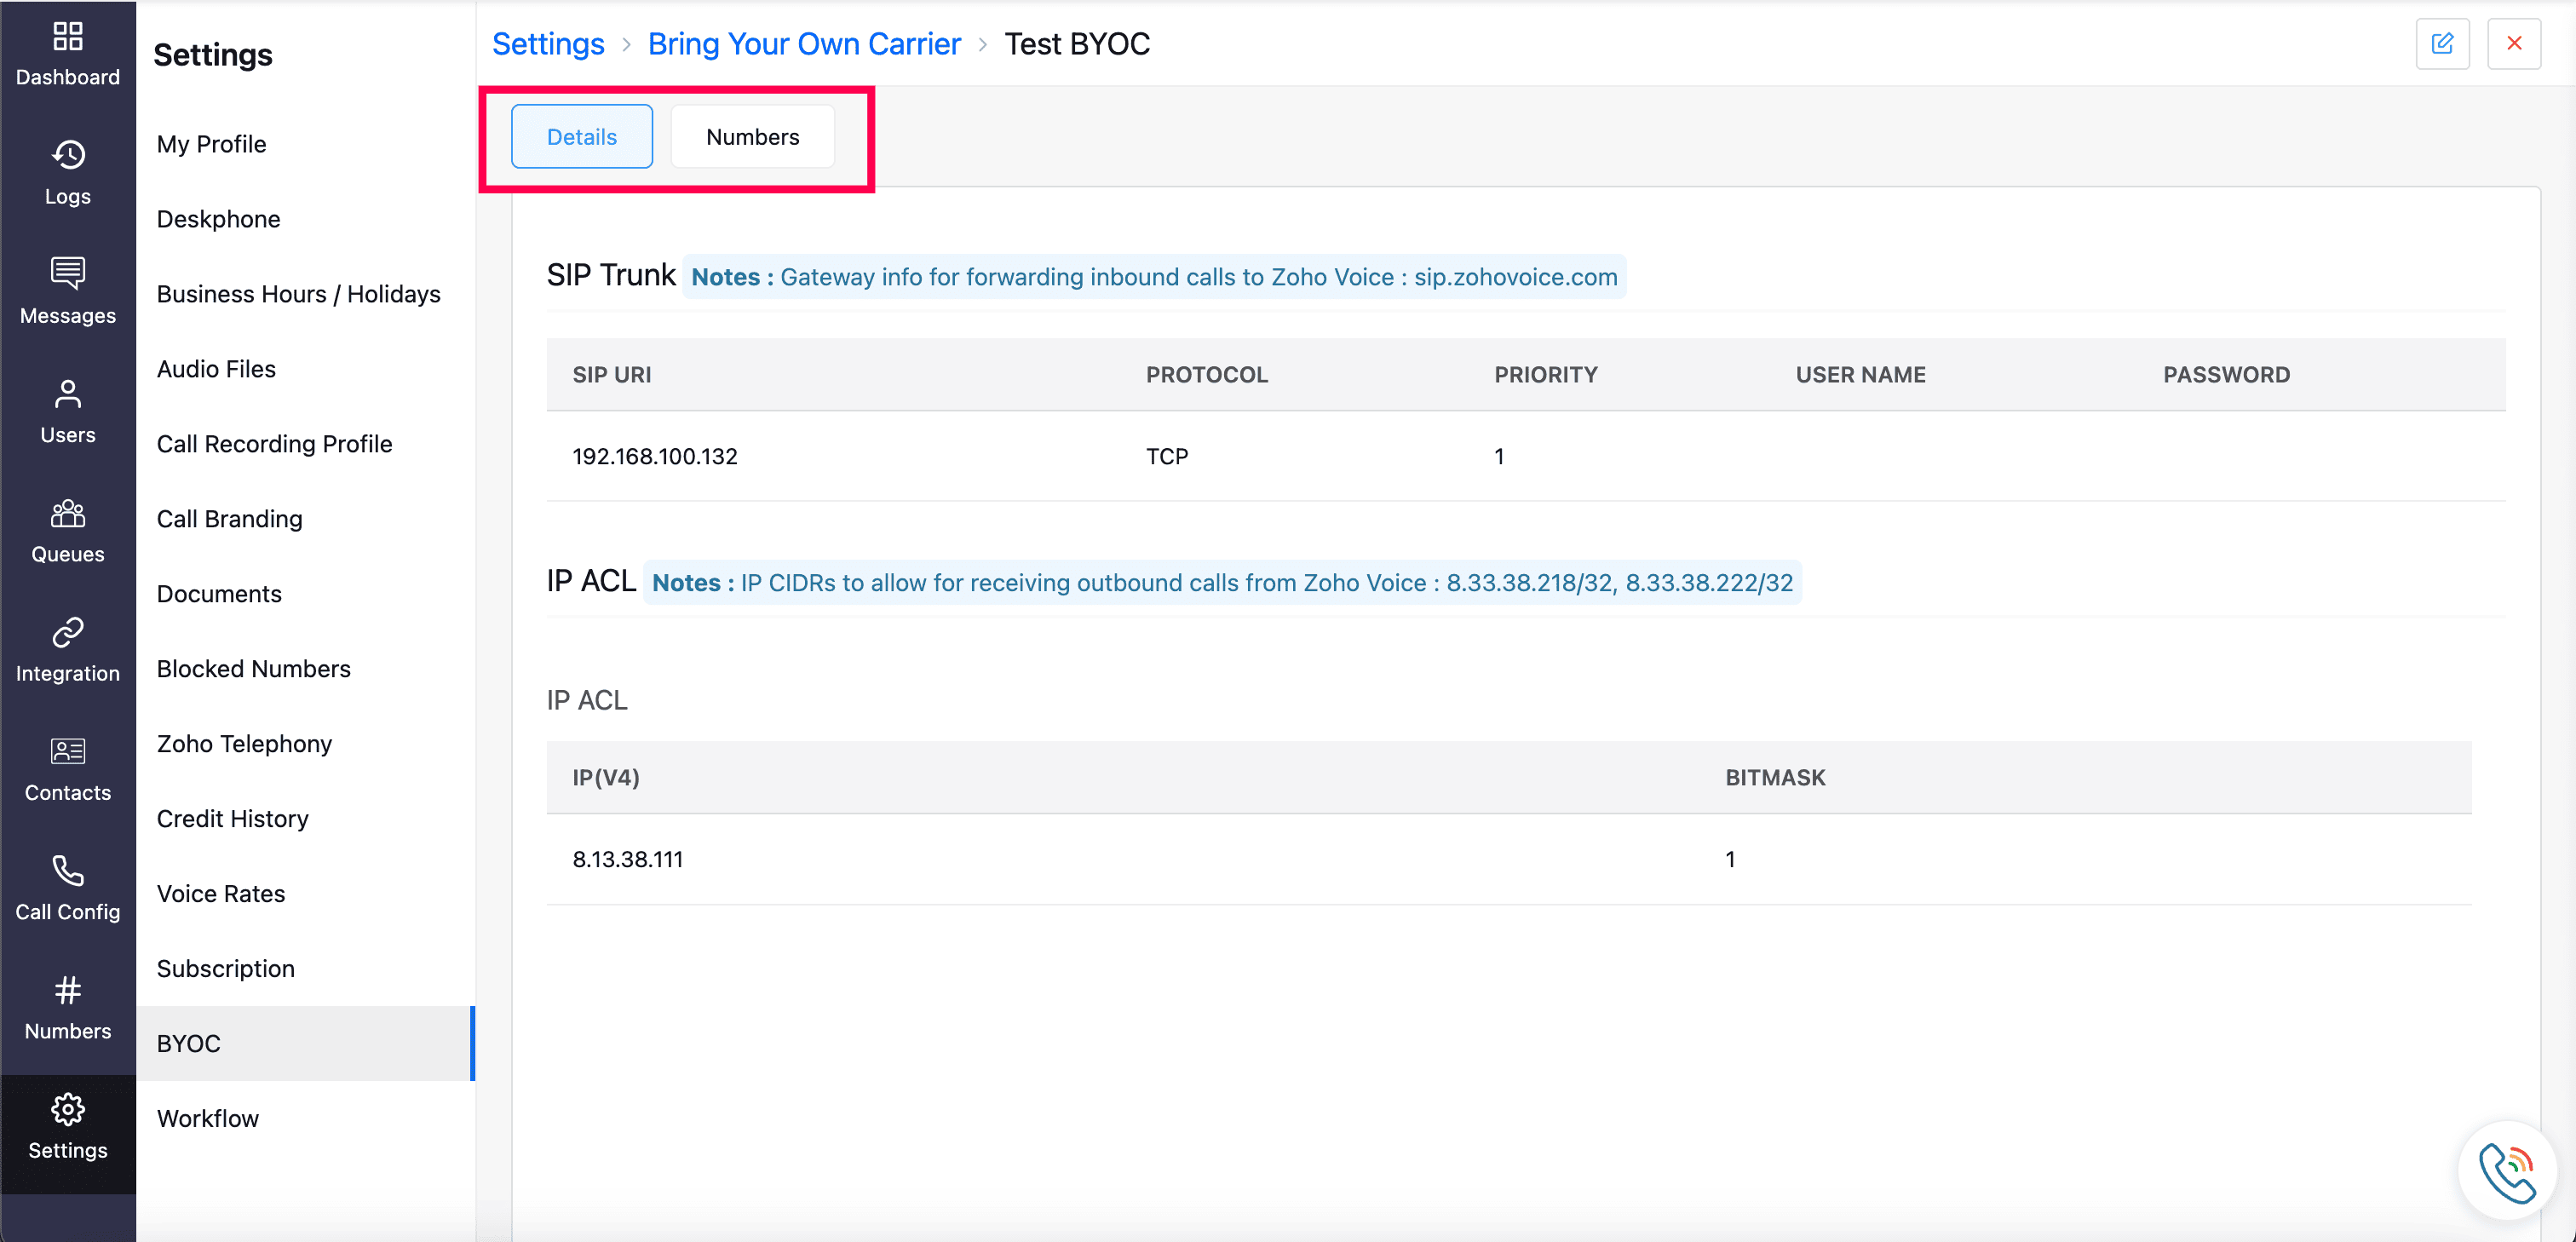Screen dimensions: 2576x1242
Task: Open Logs history icon
Action: [67, 155]
